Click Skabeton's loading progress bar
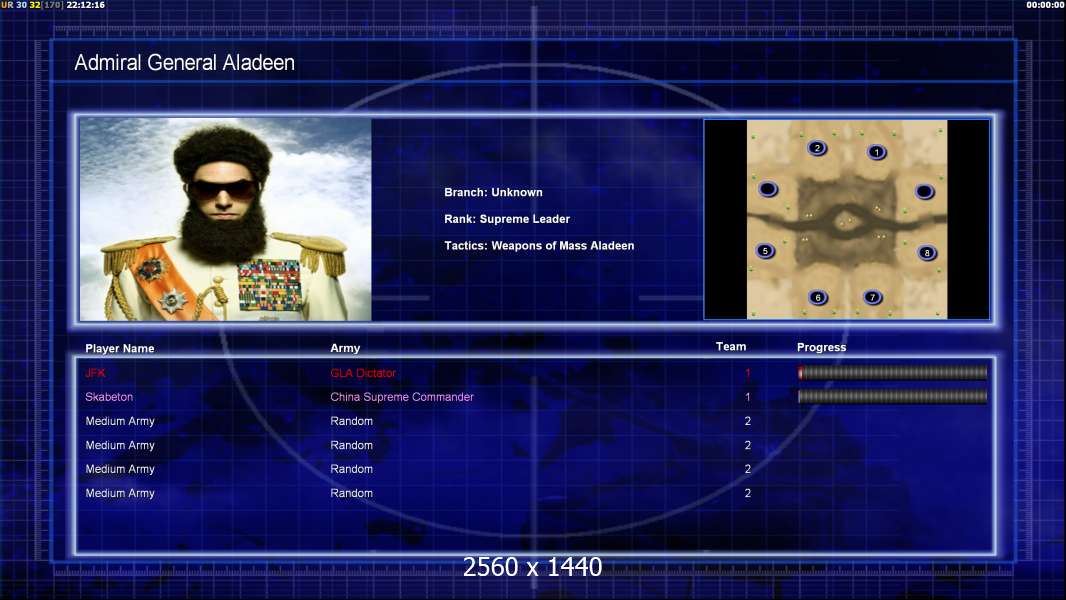1066x600 pixels. (x=893, y=396)
